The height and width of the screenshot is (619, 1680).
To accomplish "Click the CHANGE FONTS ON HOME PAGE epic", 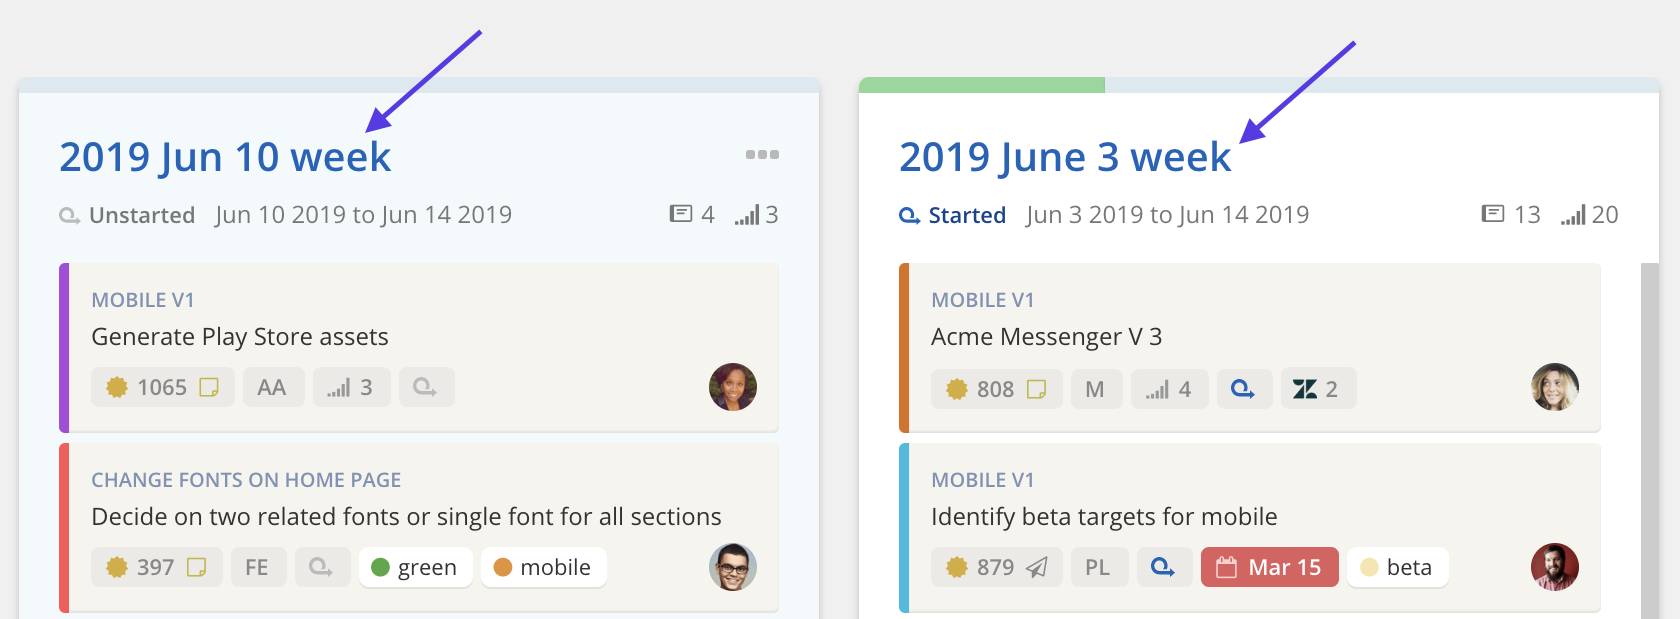I will [246, 480].
